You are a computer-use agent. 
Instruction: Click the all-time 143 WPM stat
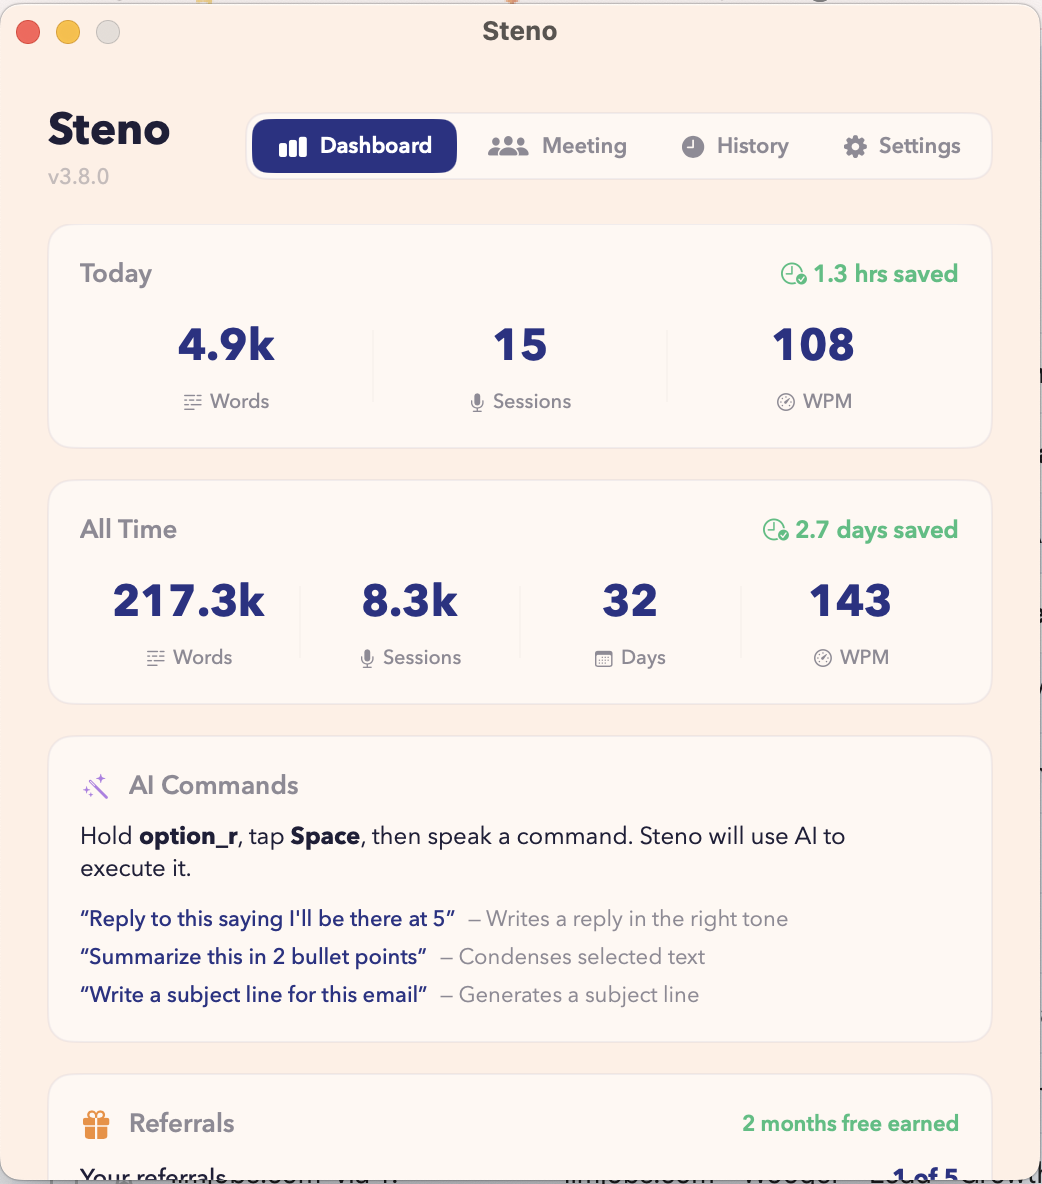pos(850,601)
